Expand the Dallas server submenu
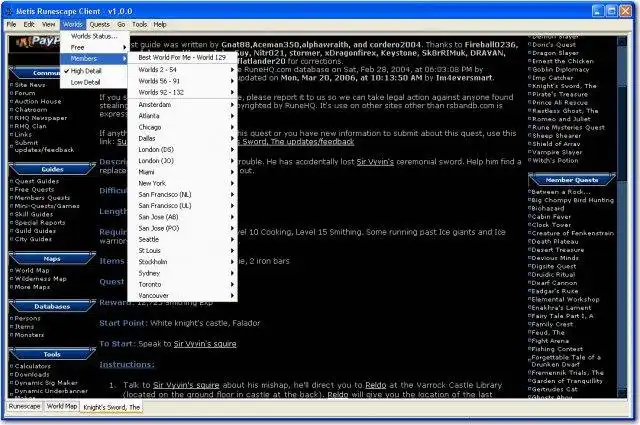 (x=182, y=138)
